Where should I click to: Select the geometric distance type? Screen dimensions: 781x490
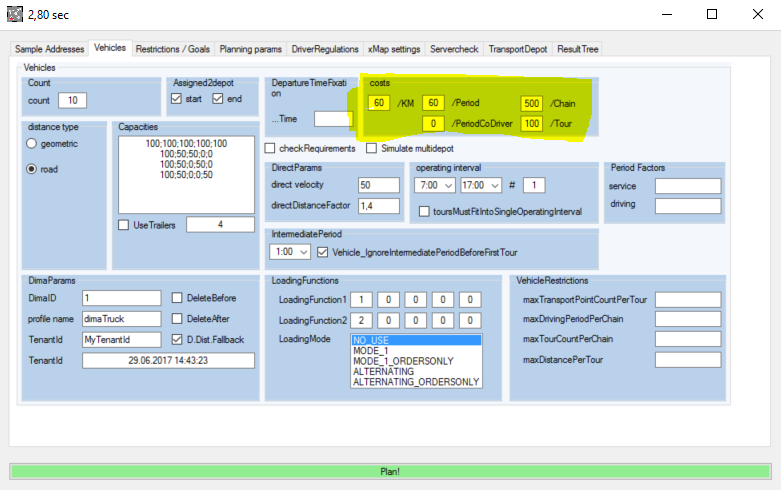(33, 144)
